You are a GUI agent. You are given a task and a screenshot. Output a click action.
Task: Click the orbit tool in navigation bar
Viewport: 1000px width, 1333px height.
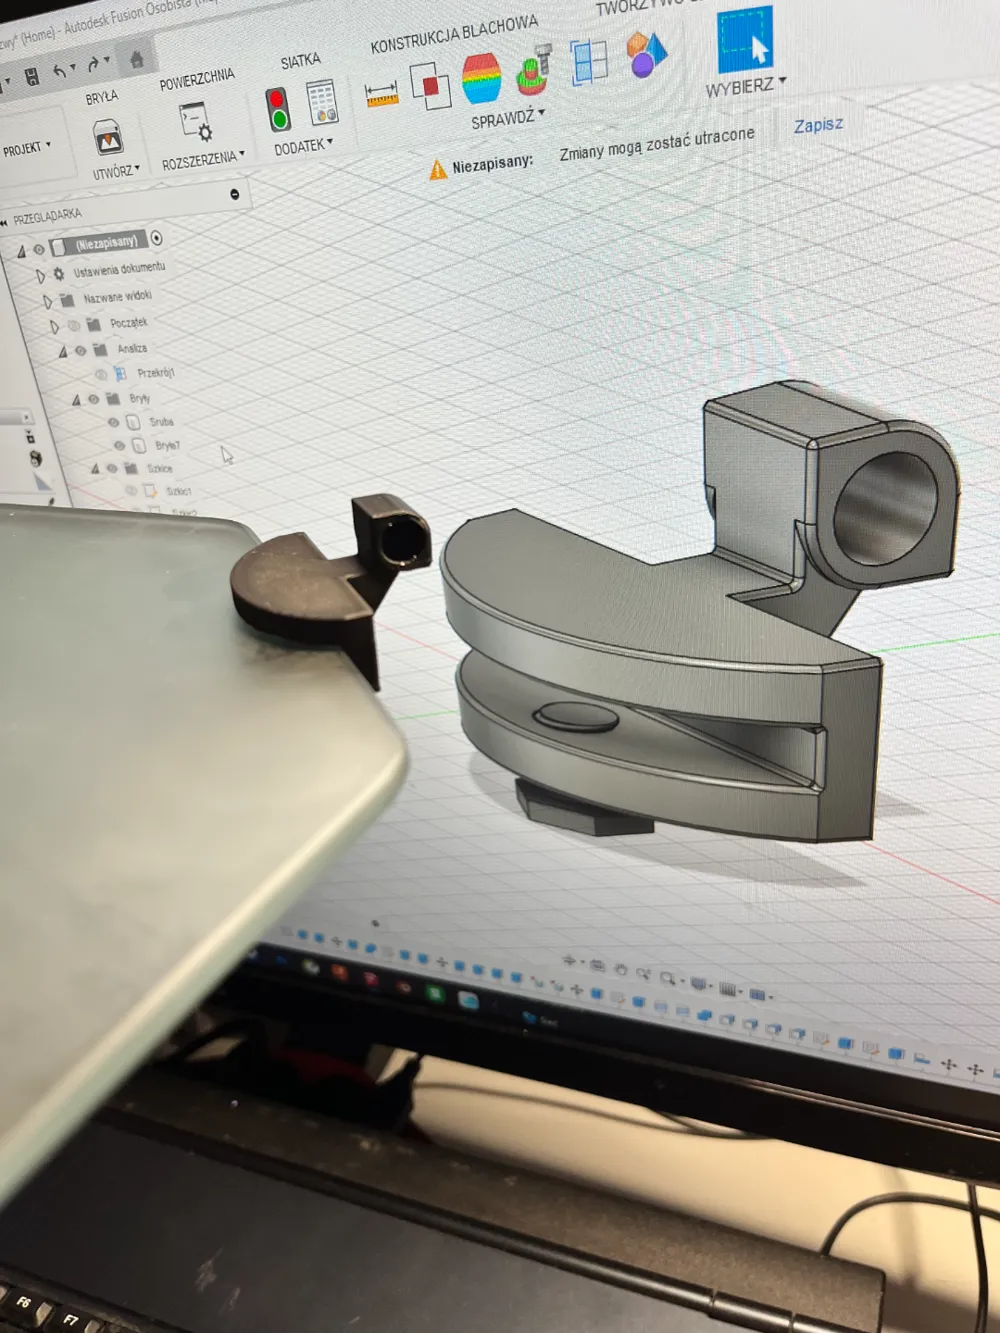click(x=571, y=961)
